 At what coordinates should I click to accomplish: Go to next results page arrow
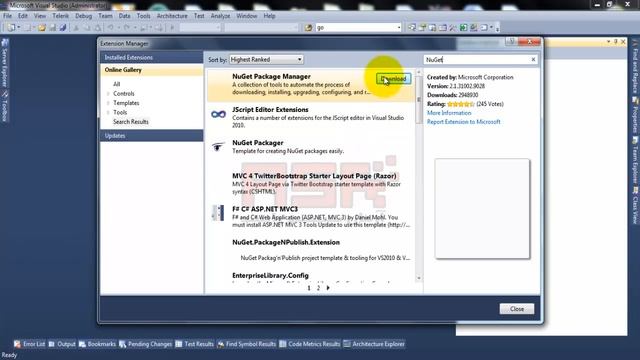coord(328,288)
